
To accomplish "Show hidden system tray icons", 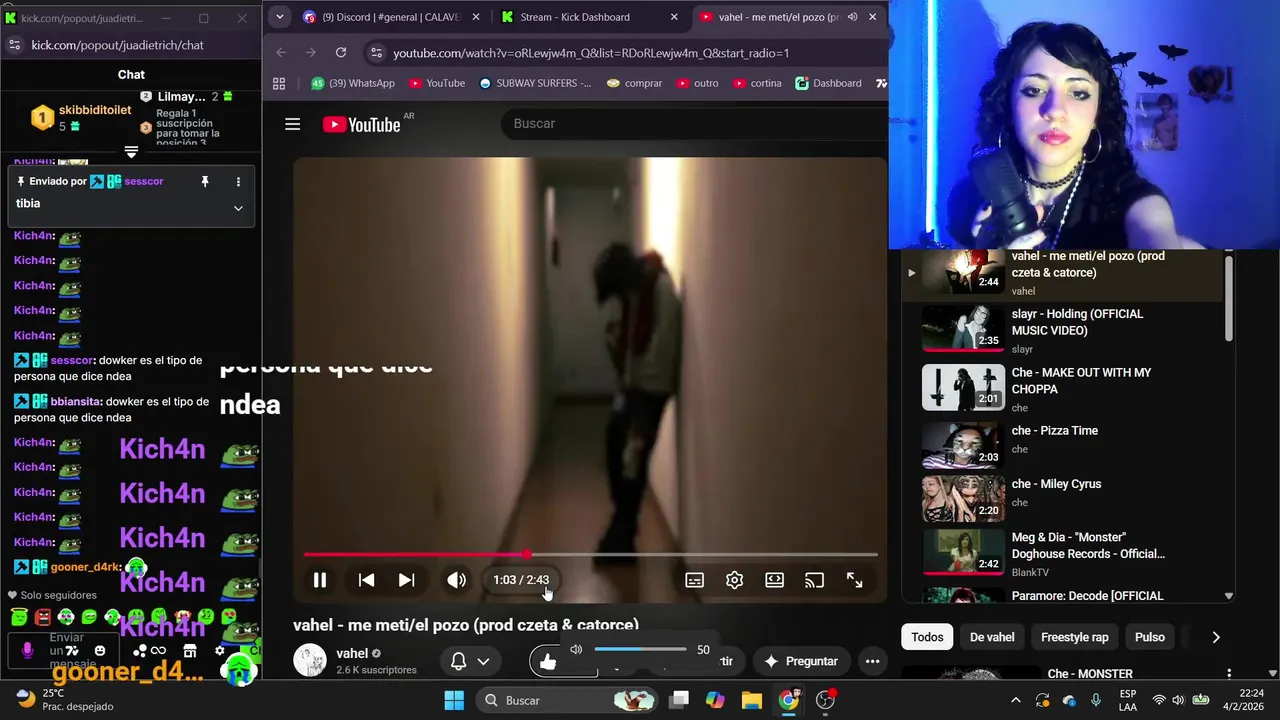I will click(1016, 700).
